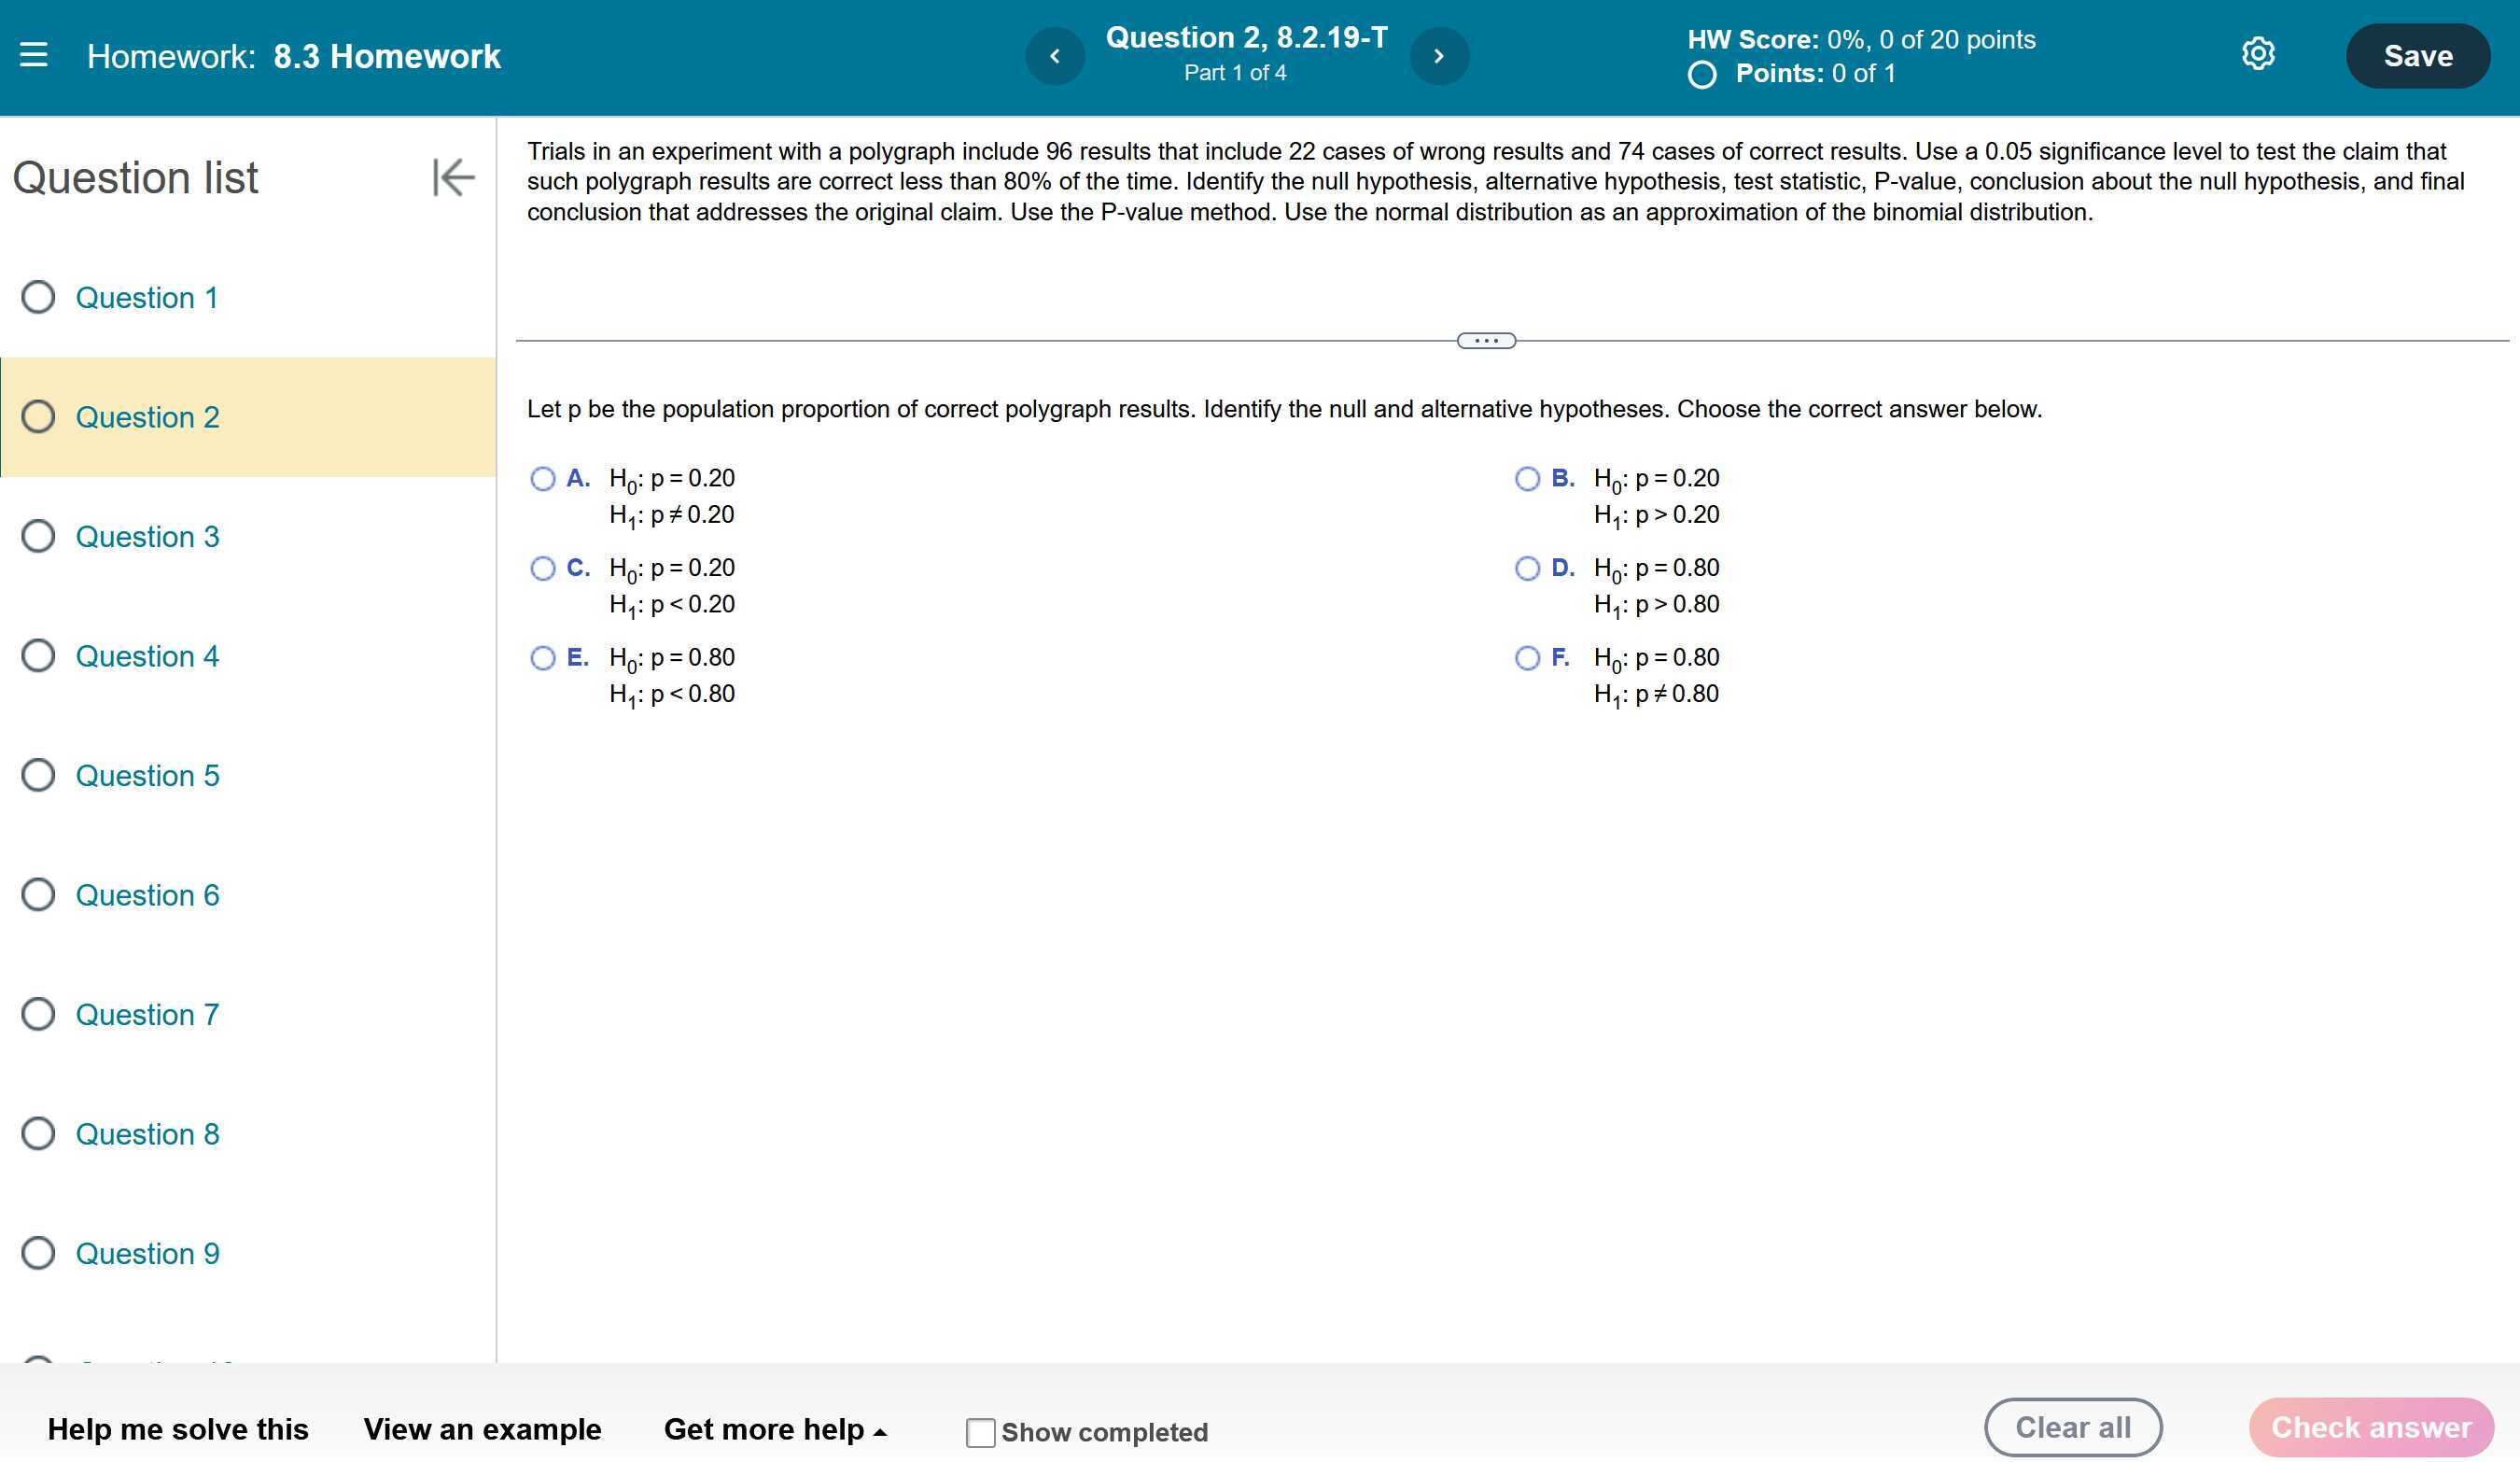Go to previous question arrow
Screen dimensions: 2520x1462
click(x=1054, y=56)
